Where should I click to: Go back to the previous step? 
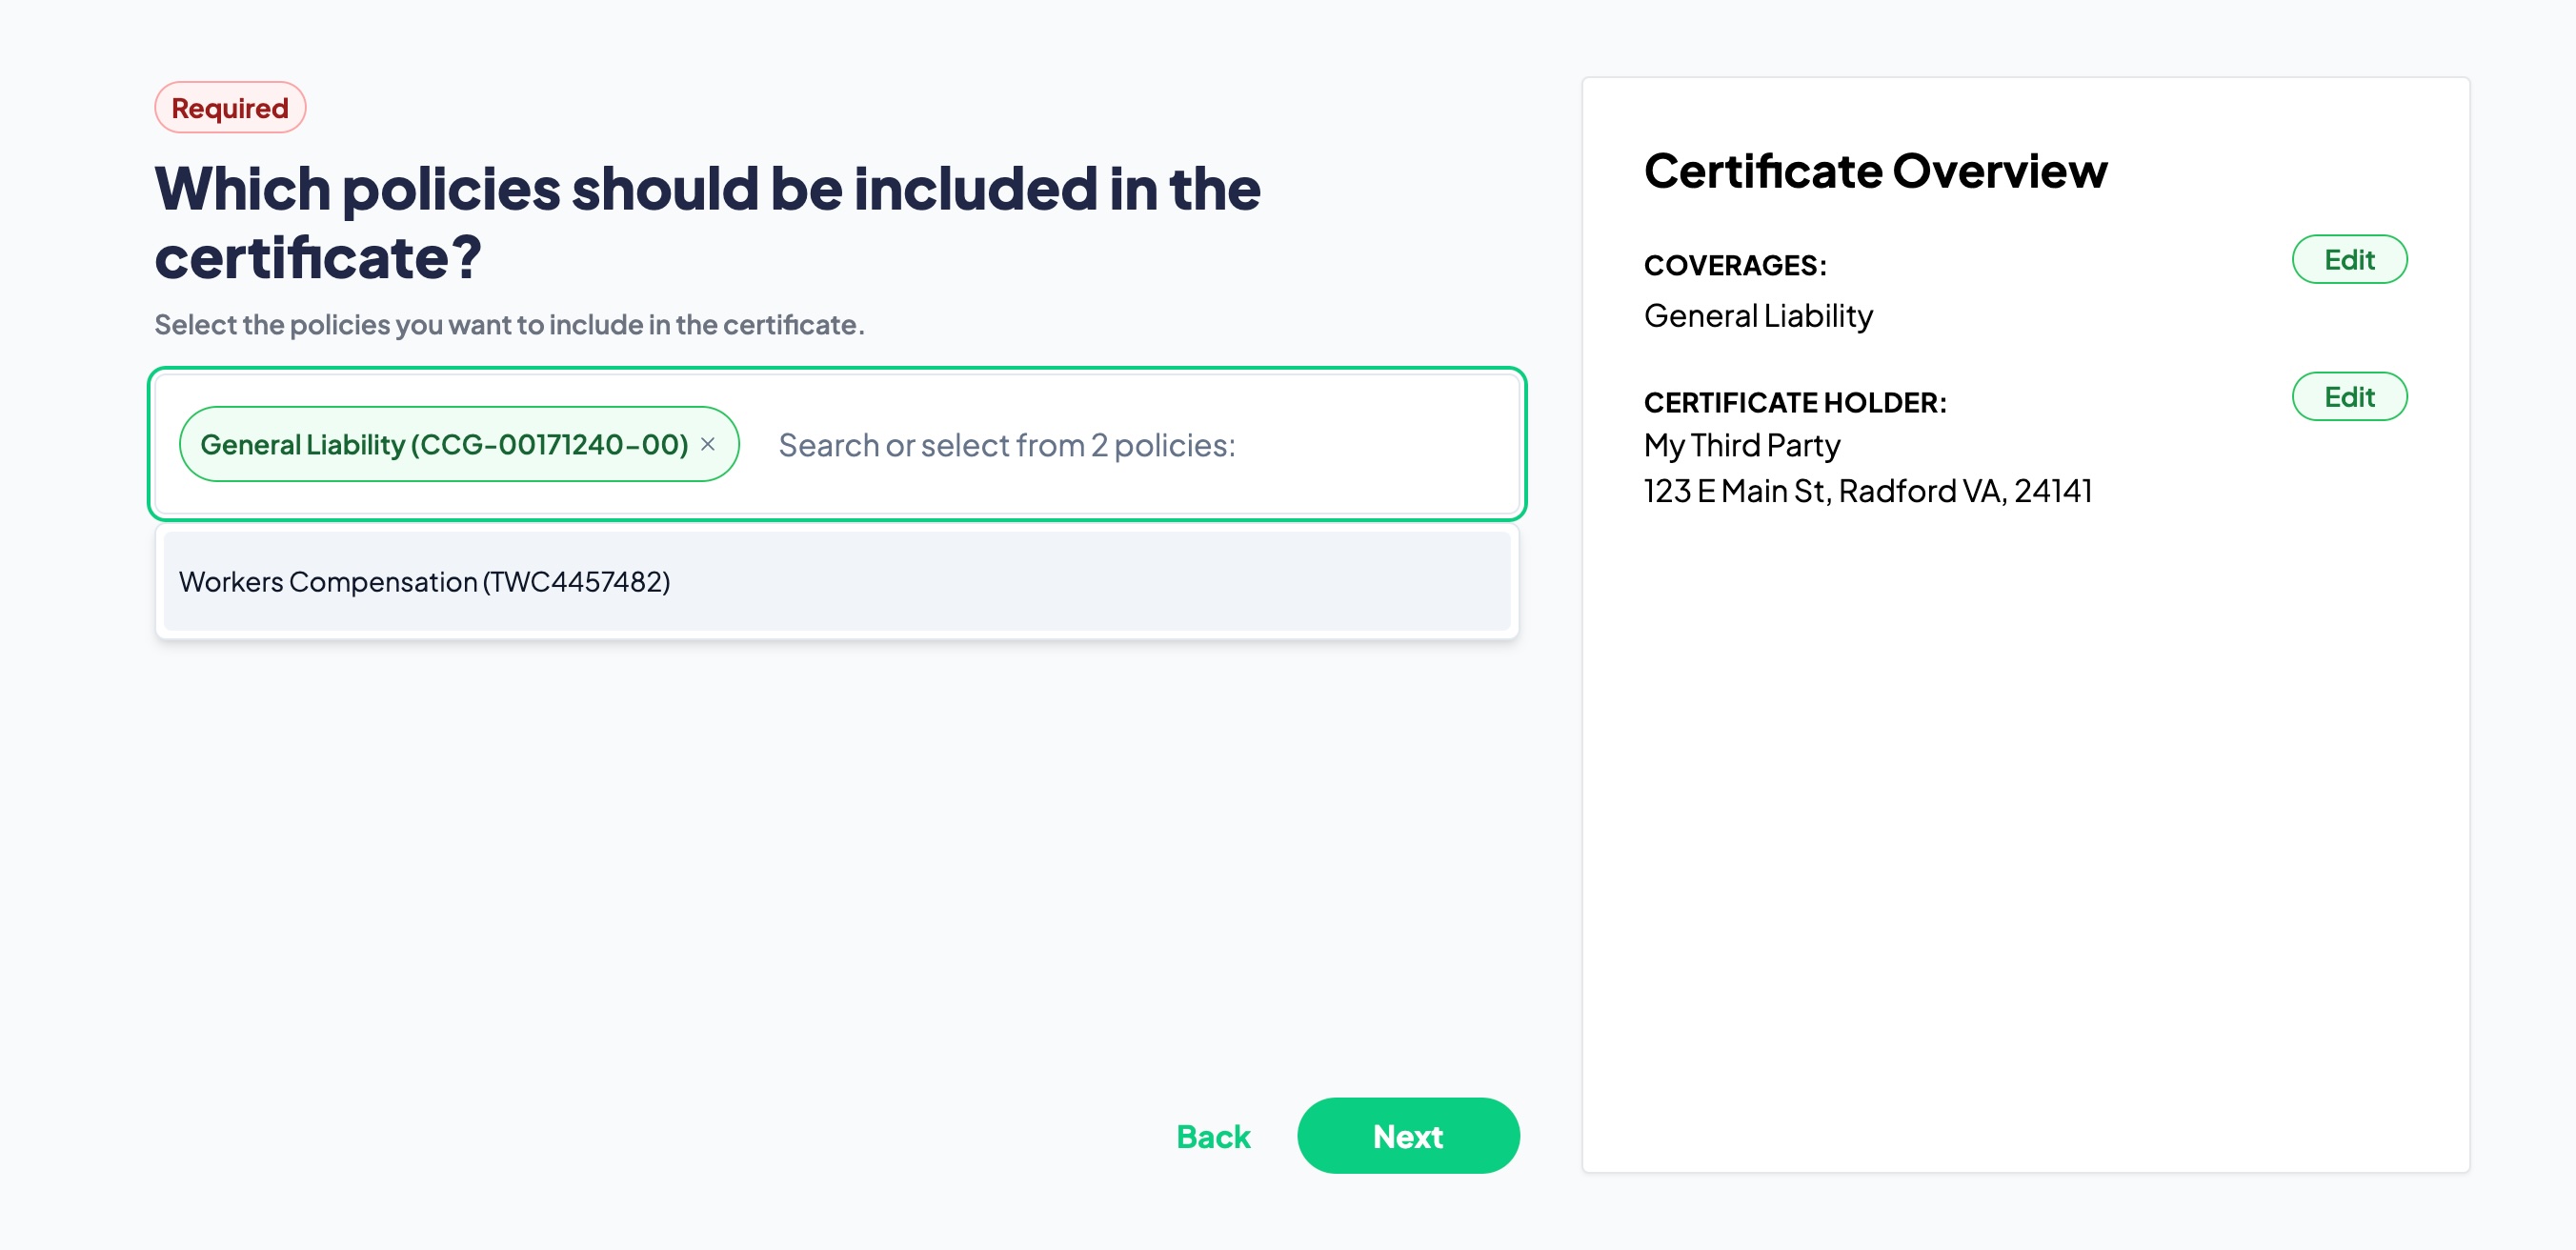pos(1212,1136)
